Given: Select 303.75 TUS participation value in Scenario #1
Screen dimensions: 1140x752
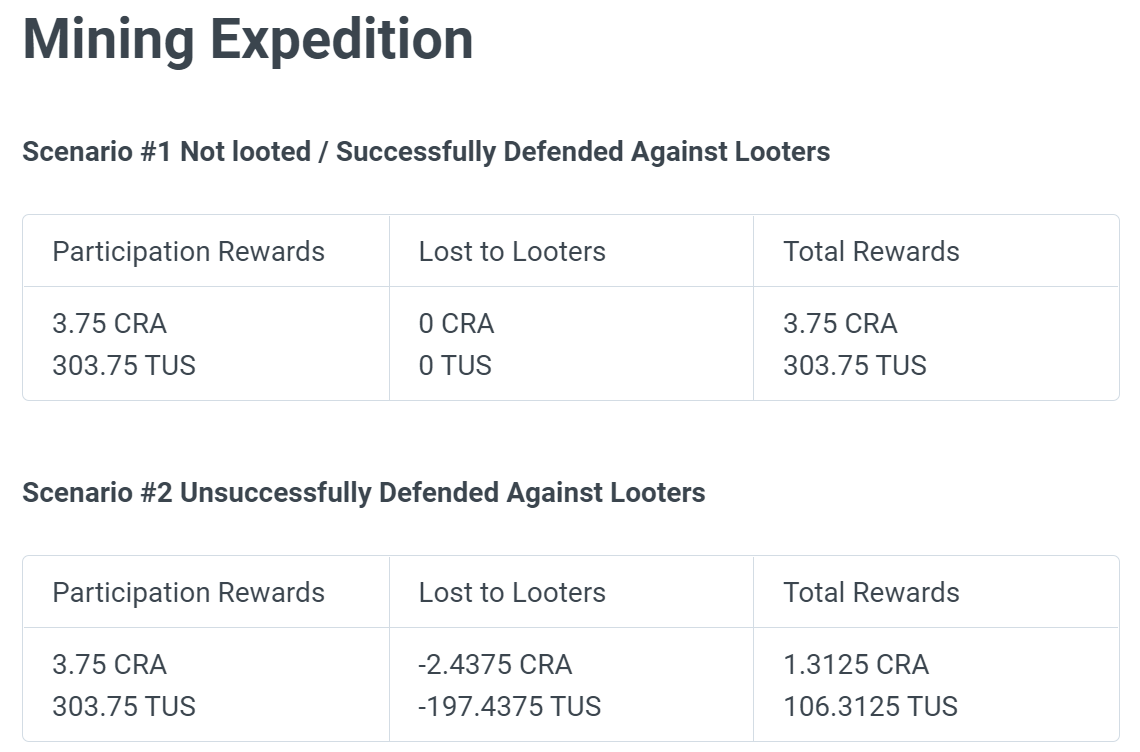Looking at the screenshot, I should tap(124, 365).
